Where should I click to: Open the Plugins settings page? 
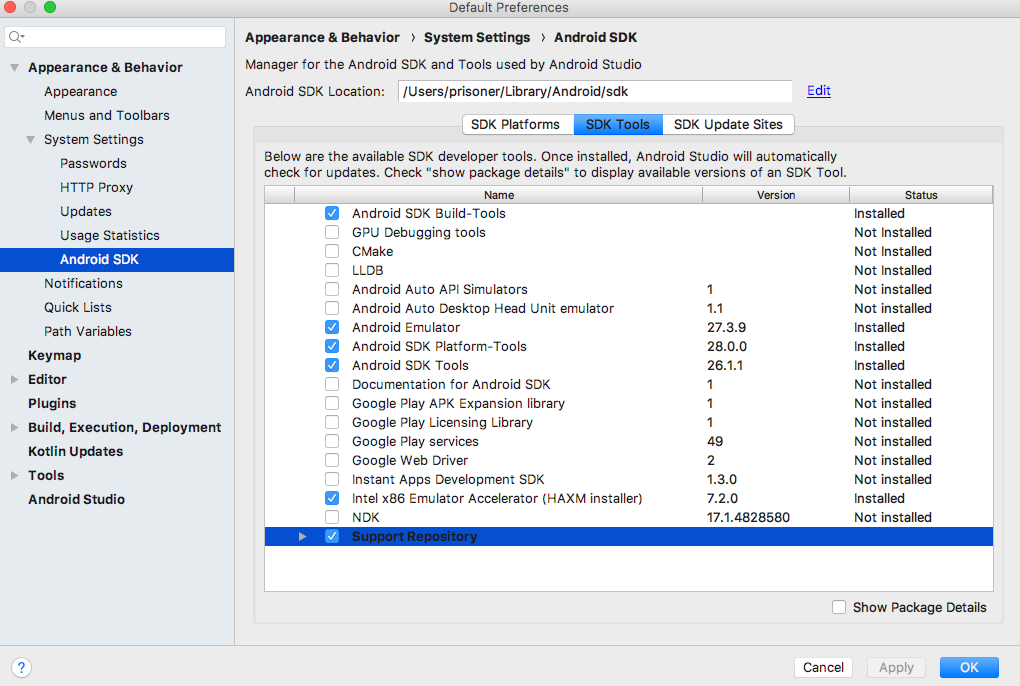coord(52,403)
